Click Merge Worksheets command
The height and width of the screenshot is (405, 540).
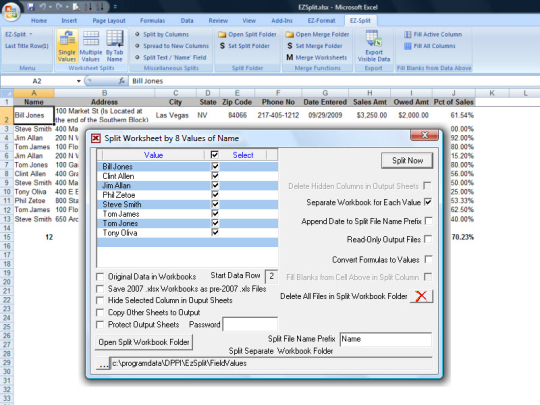317,58
